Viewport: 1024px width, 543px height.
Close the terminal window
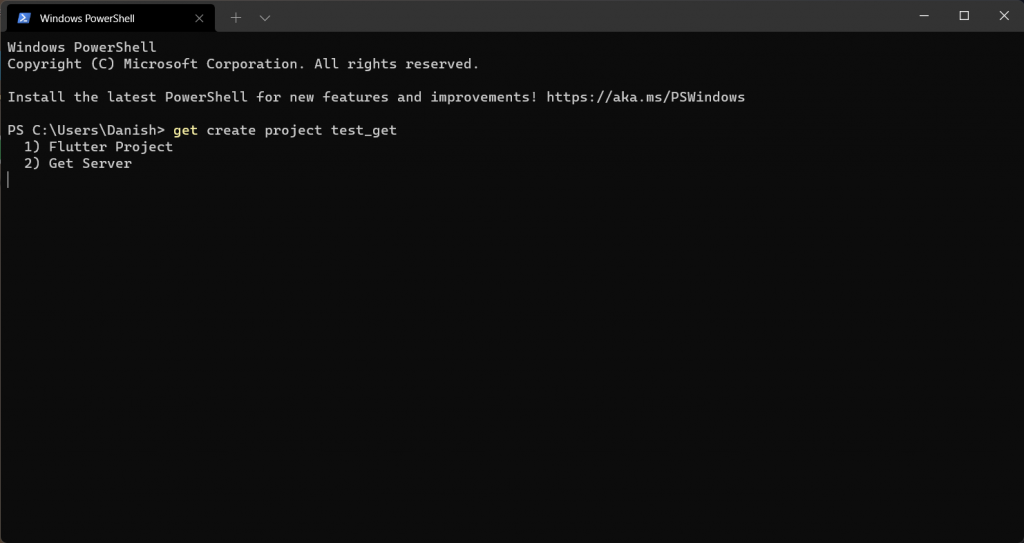coord(1003,16)
